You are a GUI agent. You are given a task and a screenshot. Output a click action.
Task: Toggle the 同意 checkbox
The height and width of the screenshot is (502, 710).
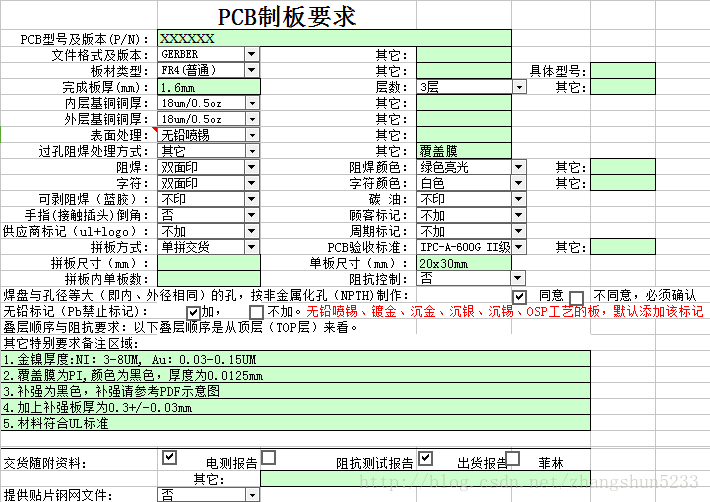tap(519, 297)
